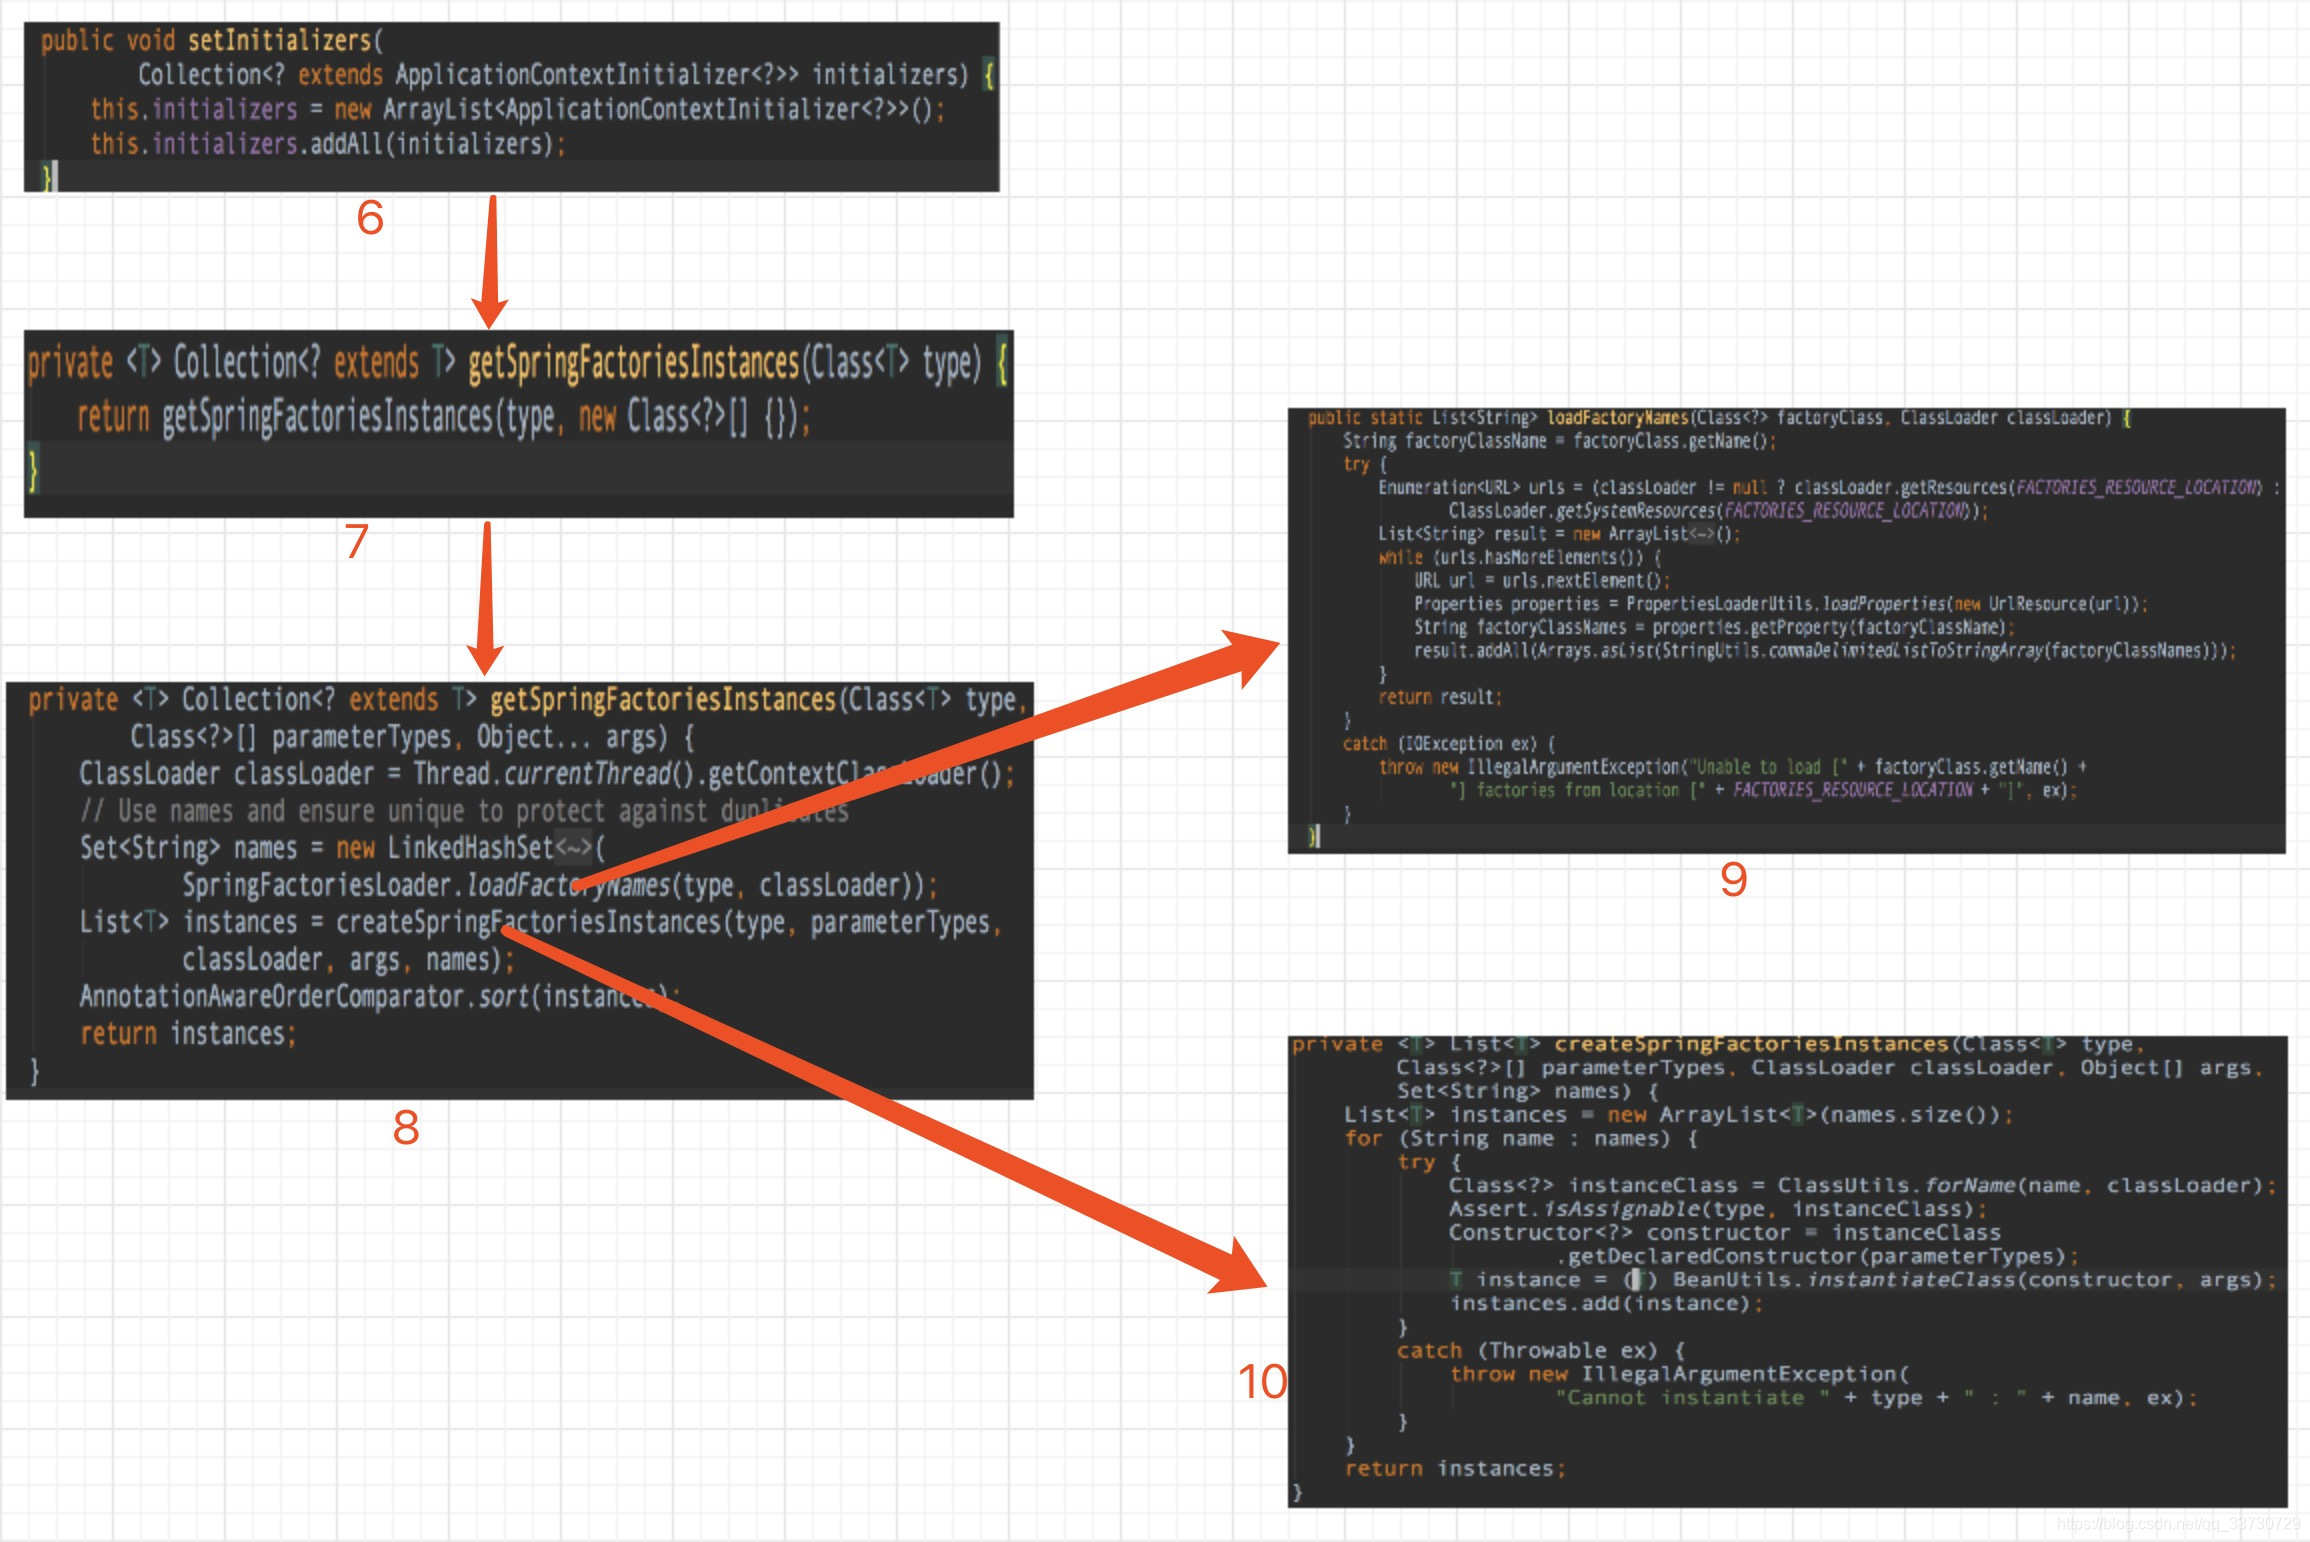Select 'Class<?>[] parameterTypes, Object... args) {' line
This screenshot has width=2310, height=1542.
[x=412, y=737]
